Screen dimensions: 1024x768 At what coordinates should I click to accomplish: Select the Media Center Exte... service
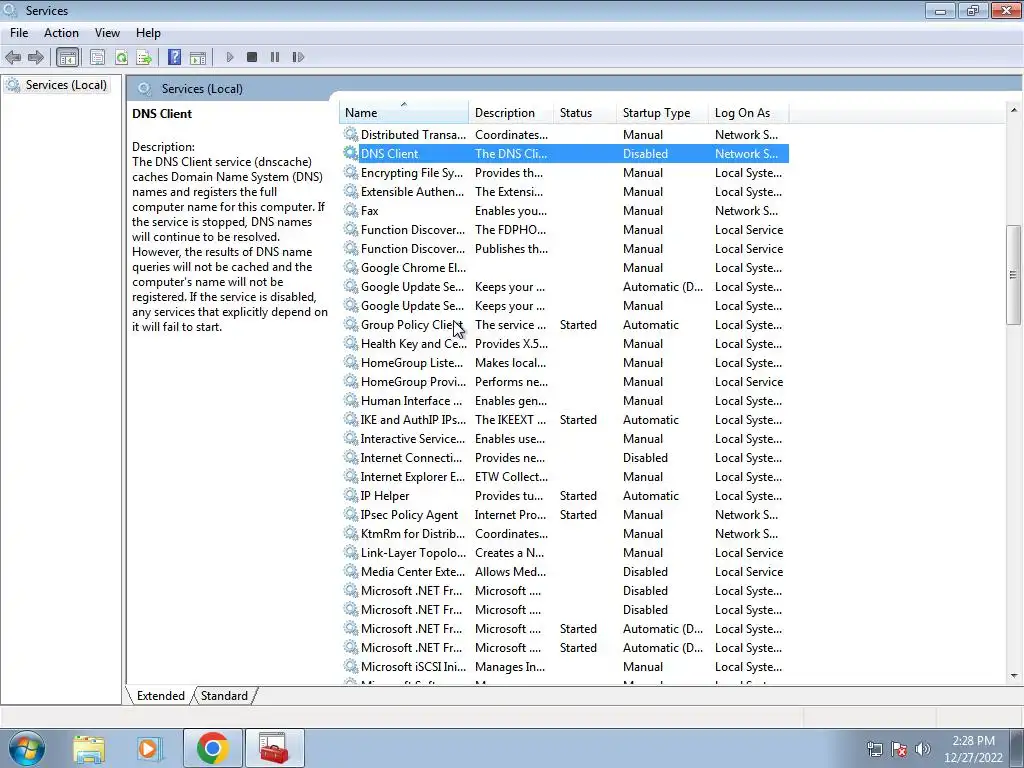(565, 571)
